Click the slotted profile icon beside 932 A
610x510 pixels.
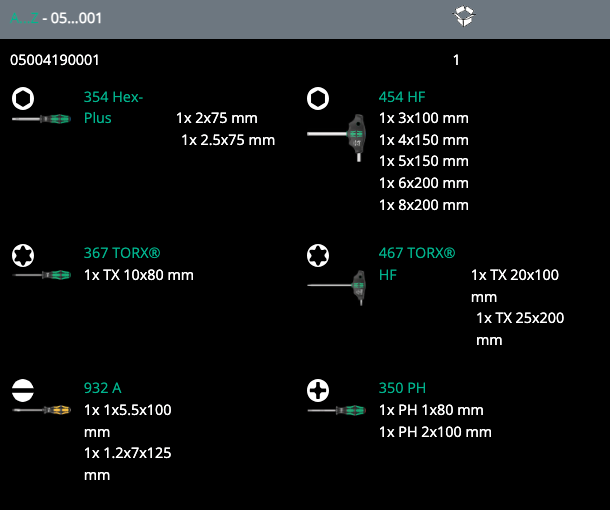tap(22, 388)
